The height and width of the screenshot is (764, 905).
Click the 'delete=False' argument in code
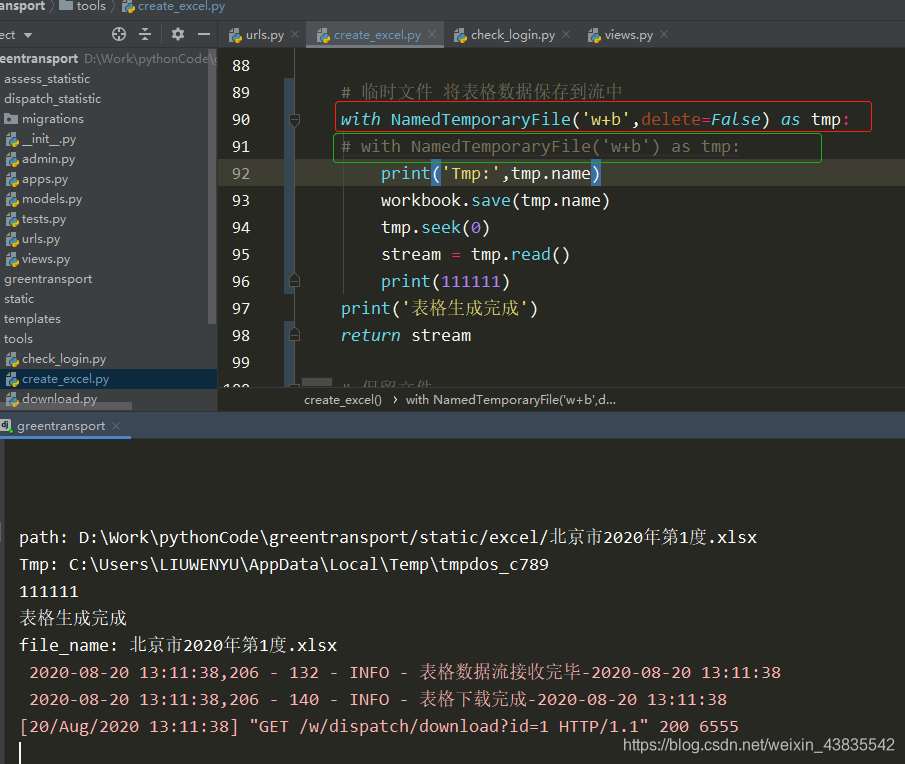(701, 119)
